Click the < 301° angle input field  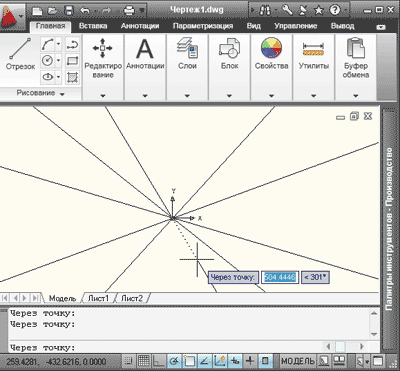[315, 277]
